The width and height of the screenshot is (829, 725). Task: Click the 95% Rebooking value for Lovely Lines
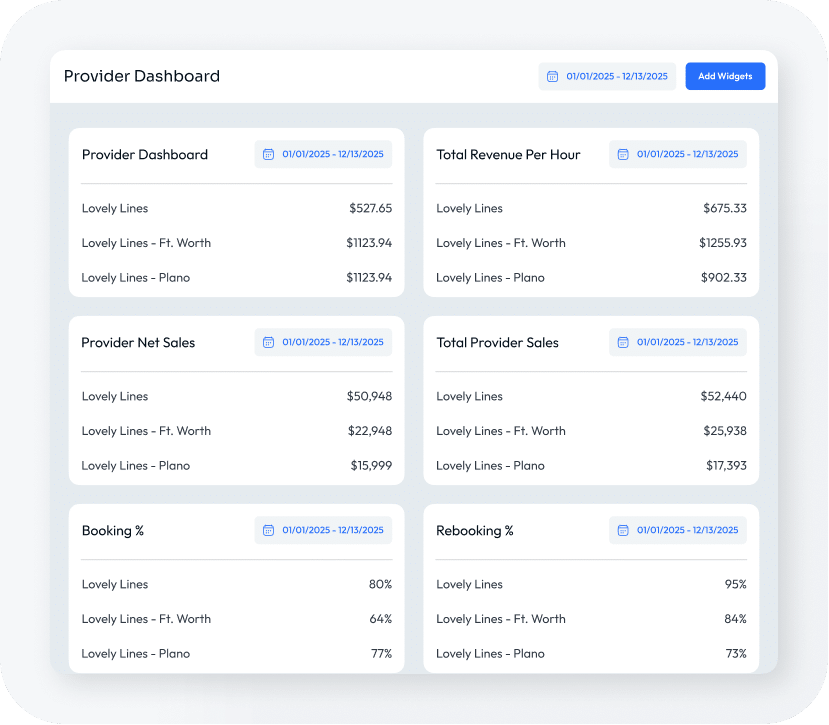[x=736, y=584]
